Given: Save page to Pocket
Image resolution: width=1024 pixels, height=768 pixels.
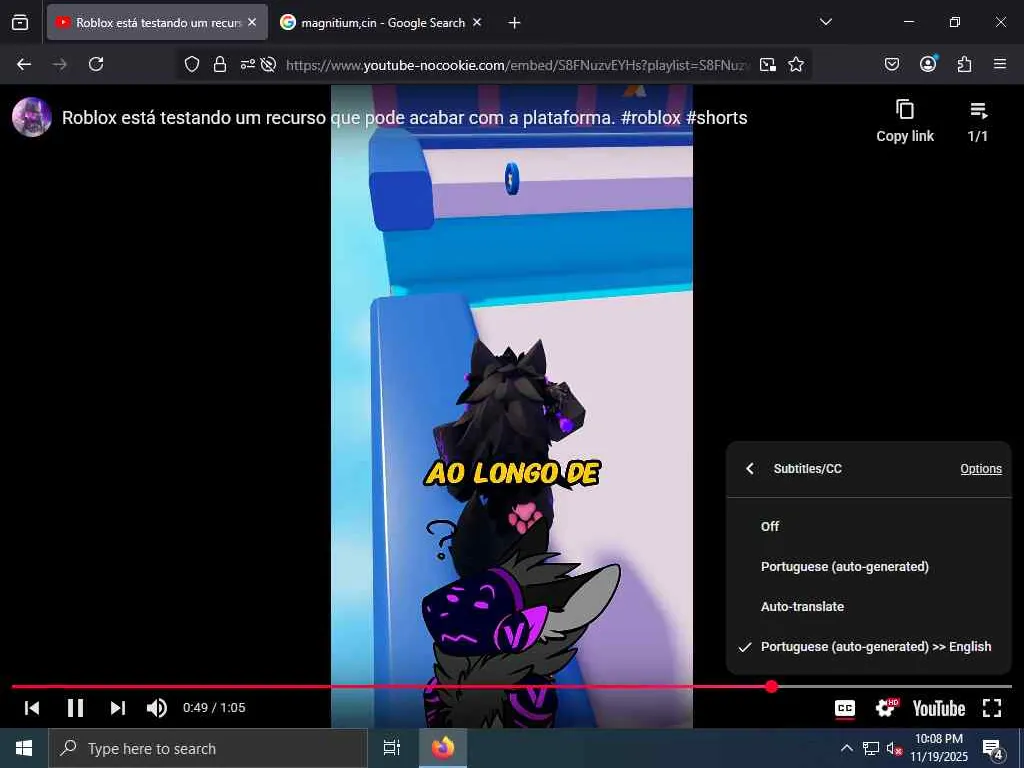Looking at the screenshot, I should pyautogui.click(x=891, y=64).
